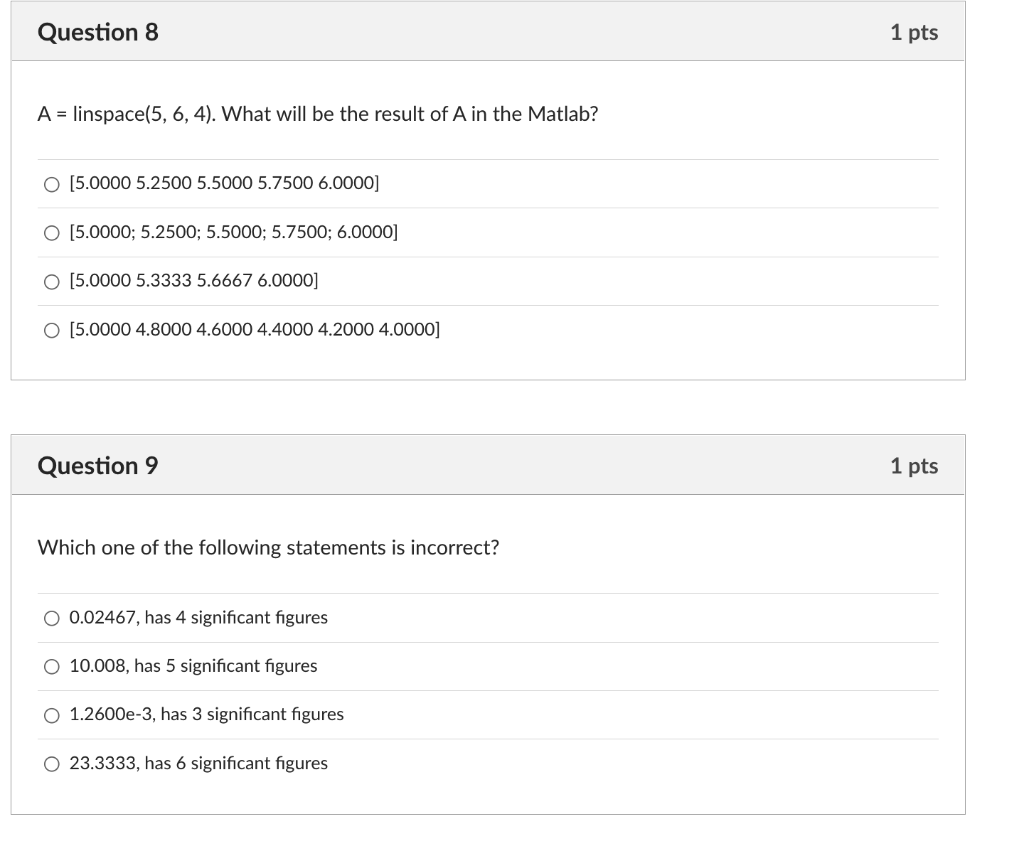Choose '10.008, has 5 significant figures'
Viewport: 1024px width, 846px height.
coord(192,665)
